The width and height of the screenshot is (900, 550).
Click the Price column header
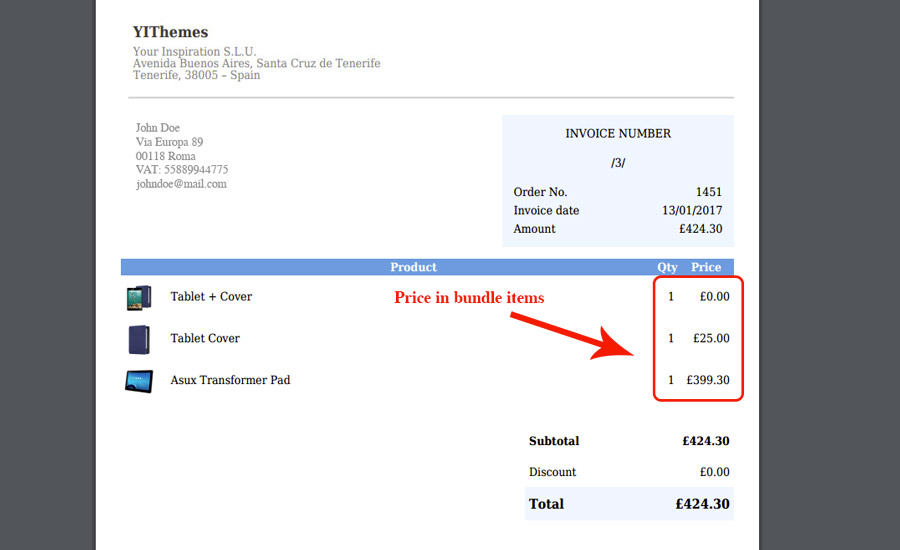(x=706, y=267)
